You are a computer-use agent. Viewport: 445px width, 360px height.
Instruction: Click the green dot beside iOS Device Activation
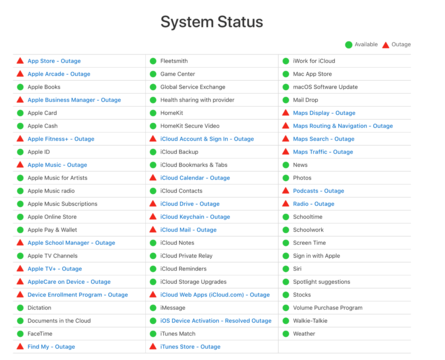tap(153, 321)
